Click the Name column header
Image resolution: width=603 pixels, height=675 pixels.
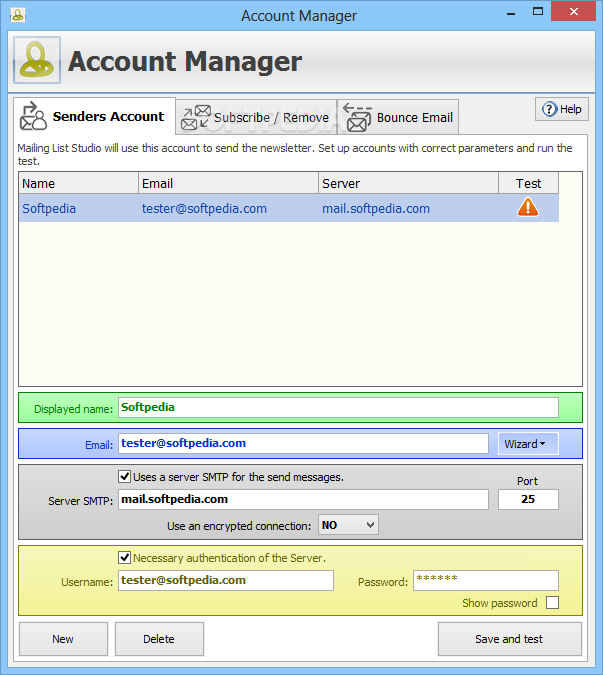pyautogui.click(x=79, y=183)
